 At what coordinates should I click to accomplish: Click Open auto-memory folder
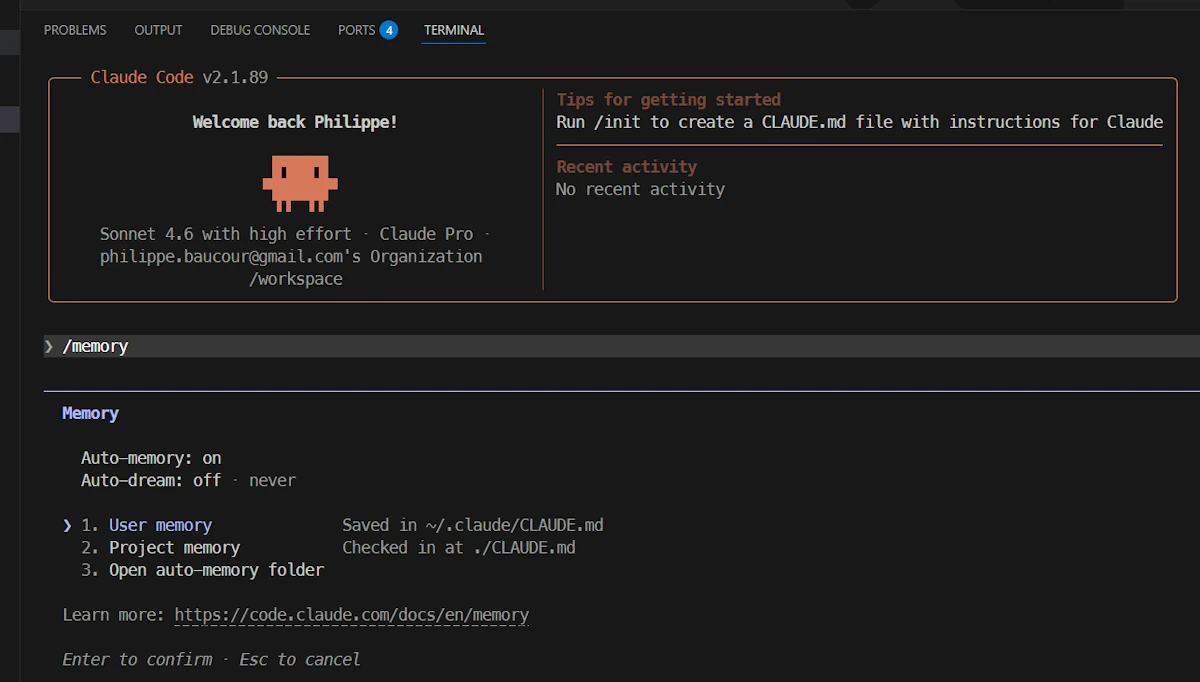point(215,569)
